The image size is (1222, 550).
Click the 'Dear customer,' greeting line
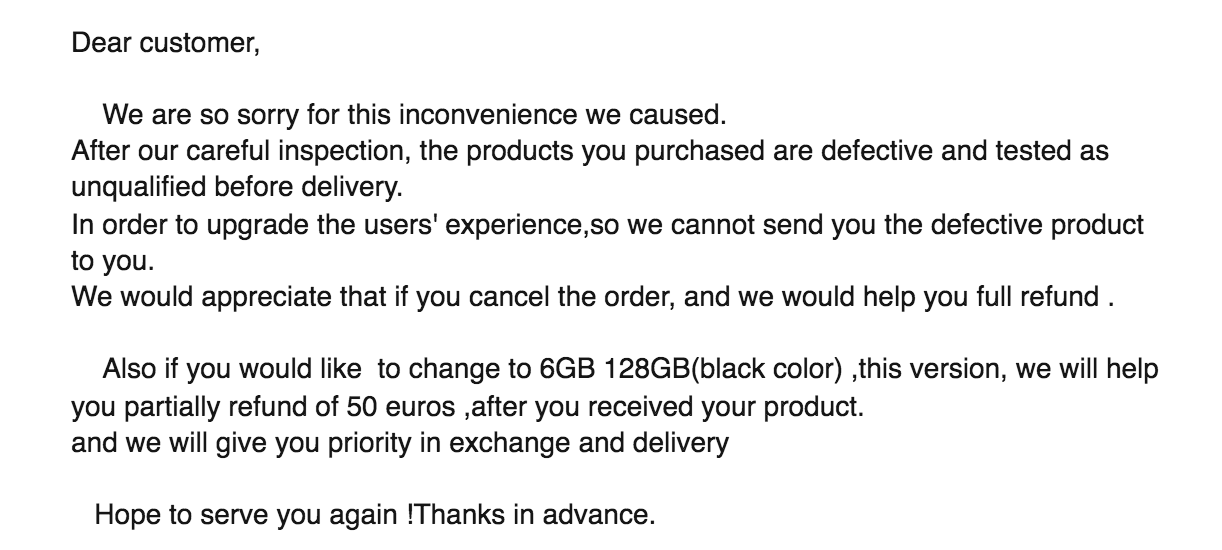[165, 45]
